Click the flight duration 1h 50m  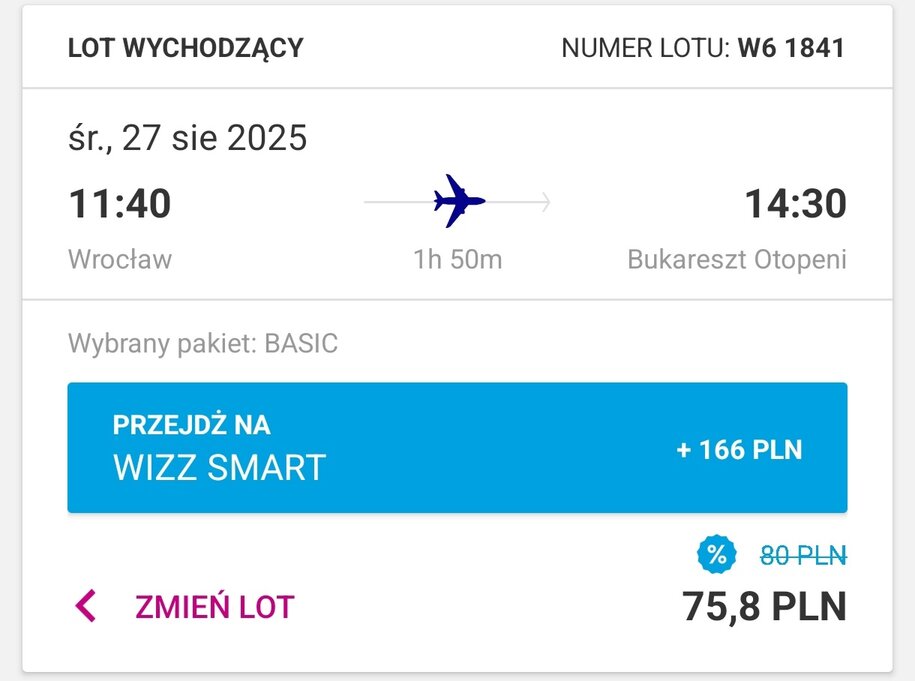click(x=458, y=259)
